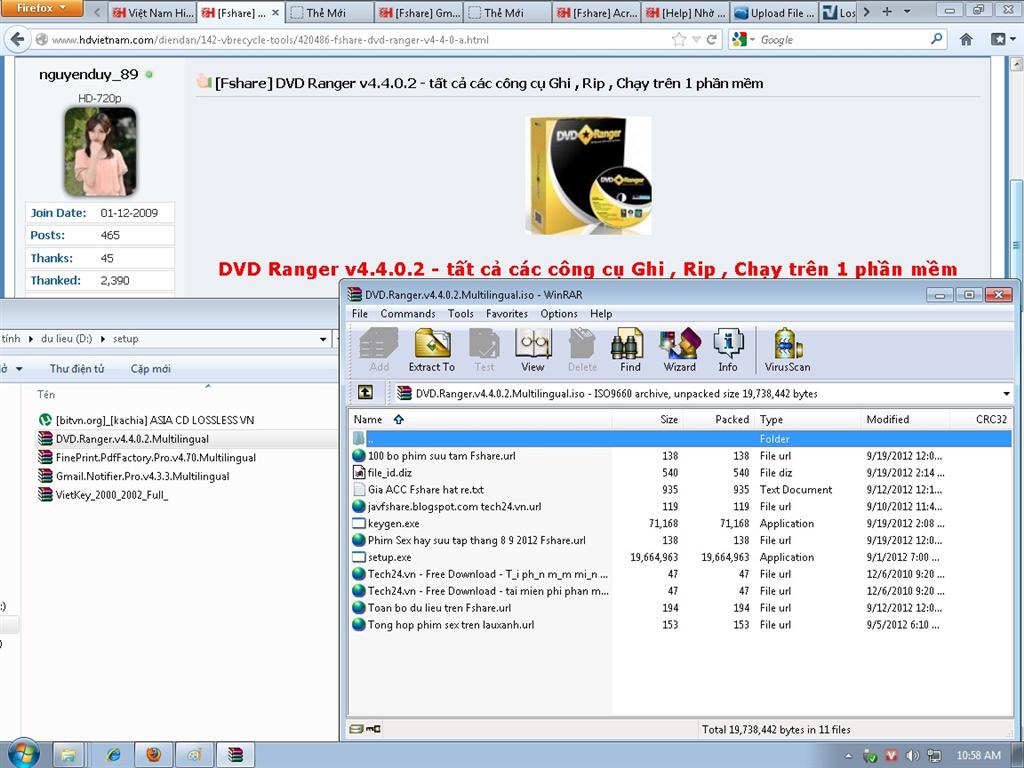Select Gmail.Notifier.Pro.v4.3.3.Multilingual in Explorer
Image resolution: width=1024 pixels, height=768 pixels.
(142, 476)
